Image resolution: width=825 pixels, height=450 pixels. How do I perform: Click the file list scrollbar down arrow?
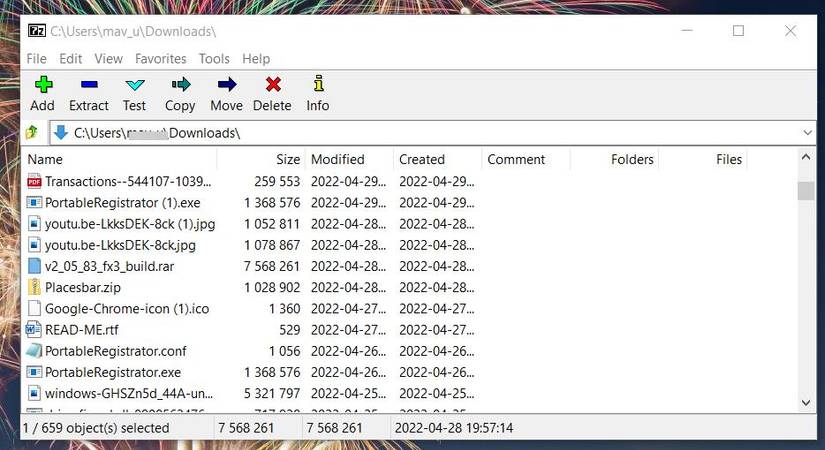[806, 403]
